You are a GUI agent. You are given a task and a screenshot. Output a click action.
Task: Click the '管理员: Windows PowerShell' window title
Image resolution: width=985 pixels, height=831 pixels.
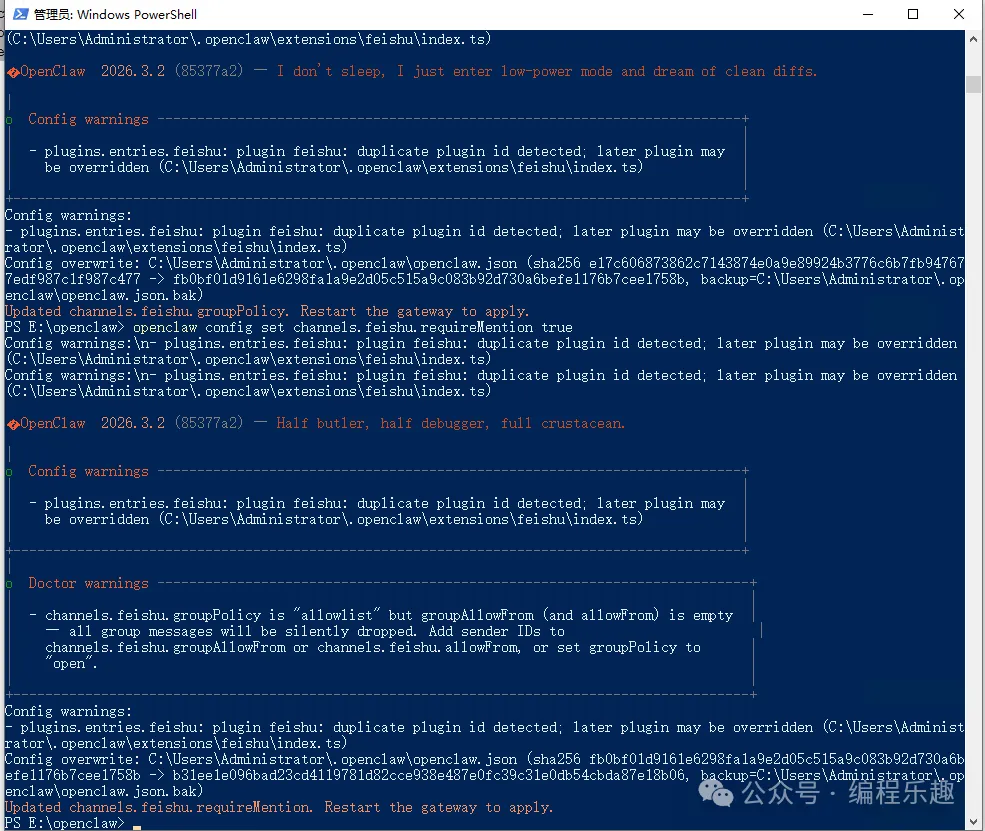tap(115, 14)
